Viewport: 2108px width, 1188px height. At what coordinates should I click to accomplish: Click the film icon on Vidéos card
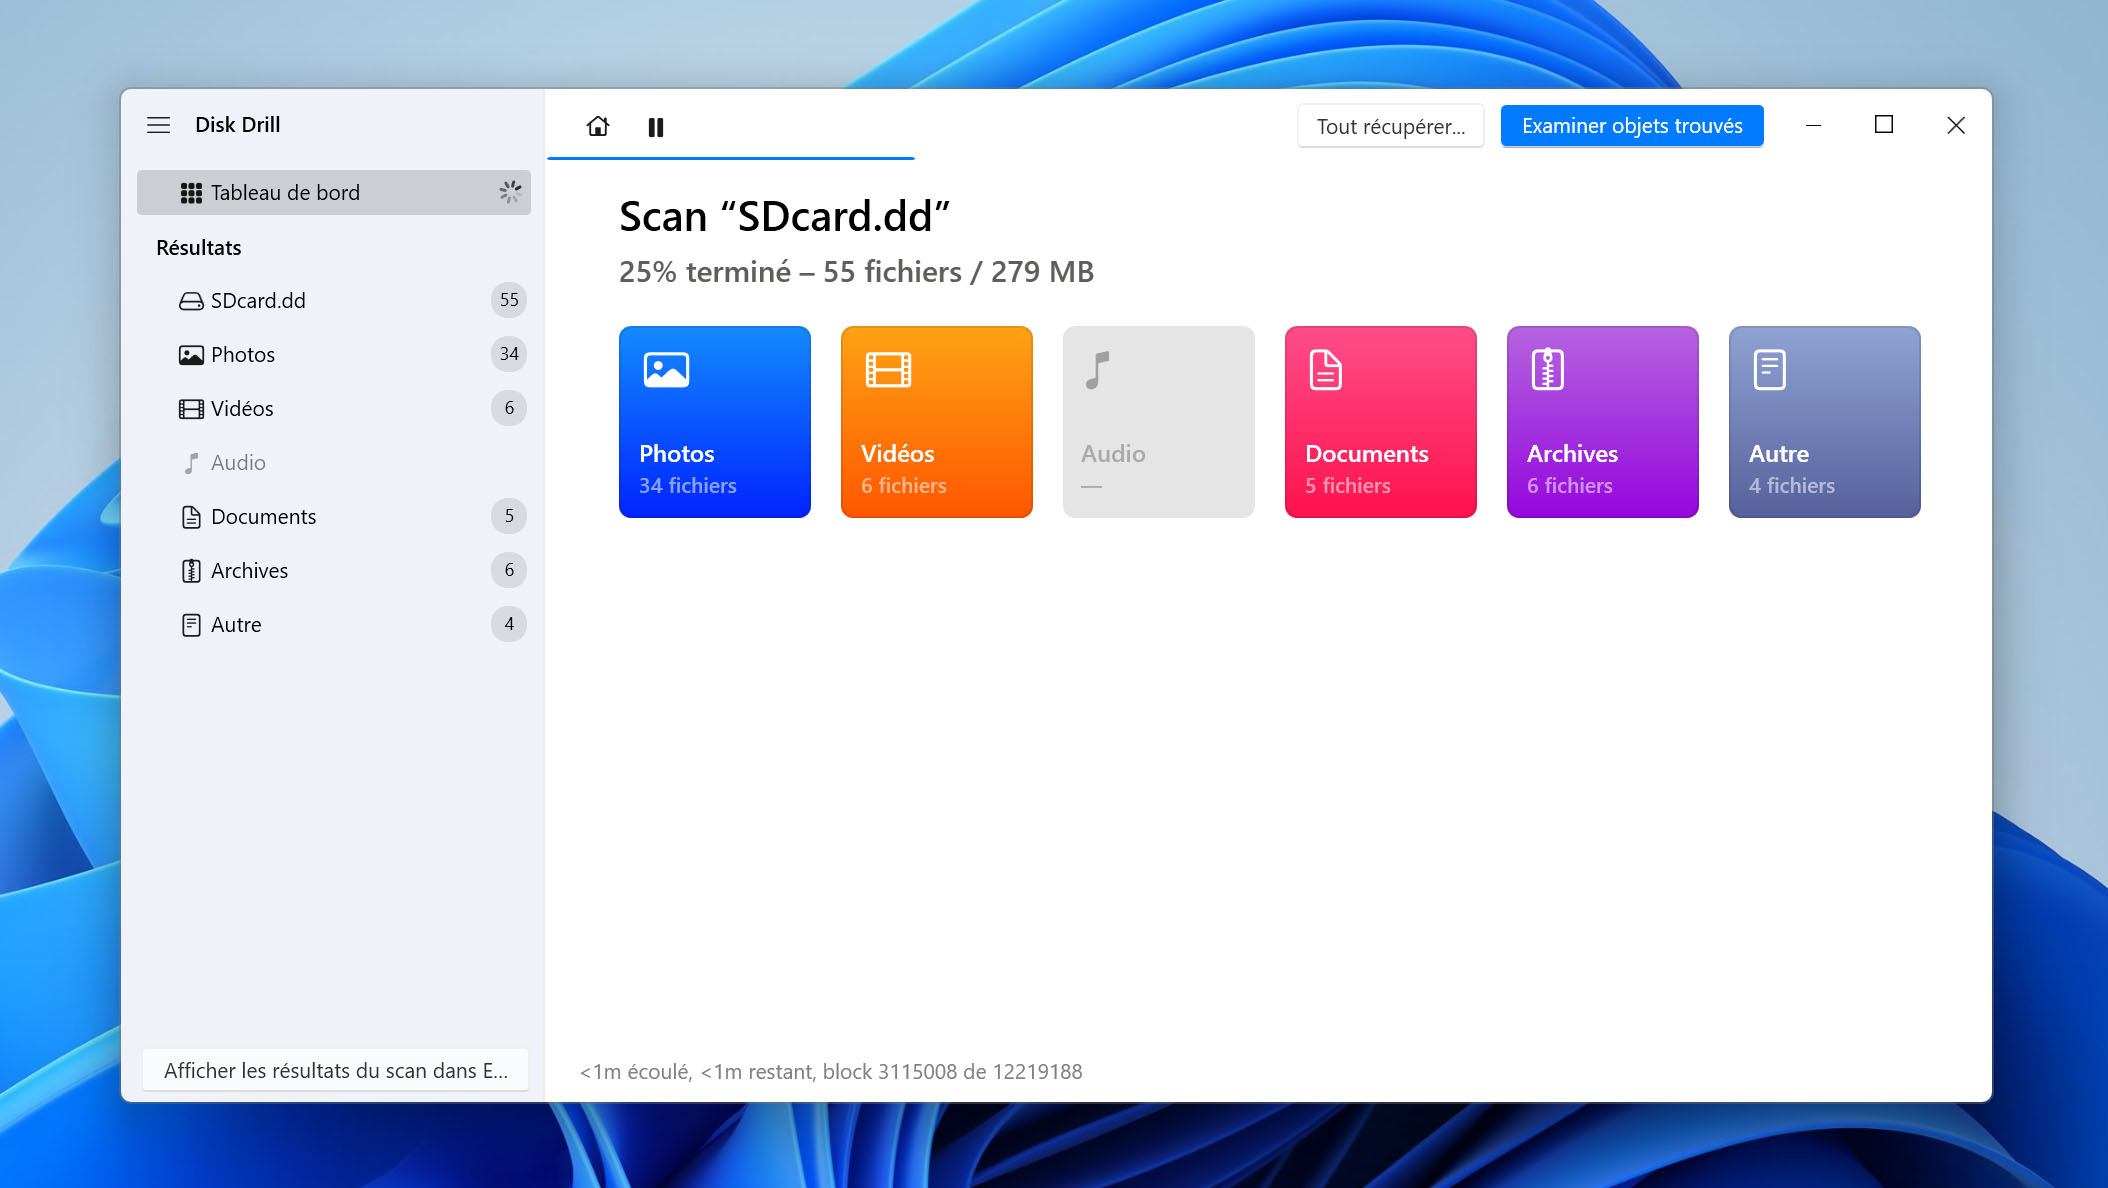888,370
